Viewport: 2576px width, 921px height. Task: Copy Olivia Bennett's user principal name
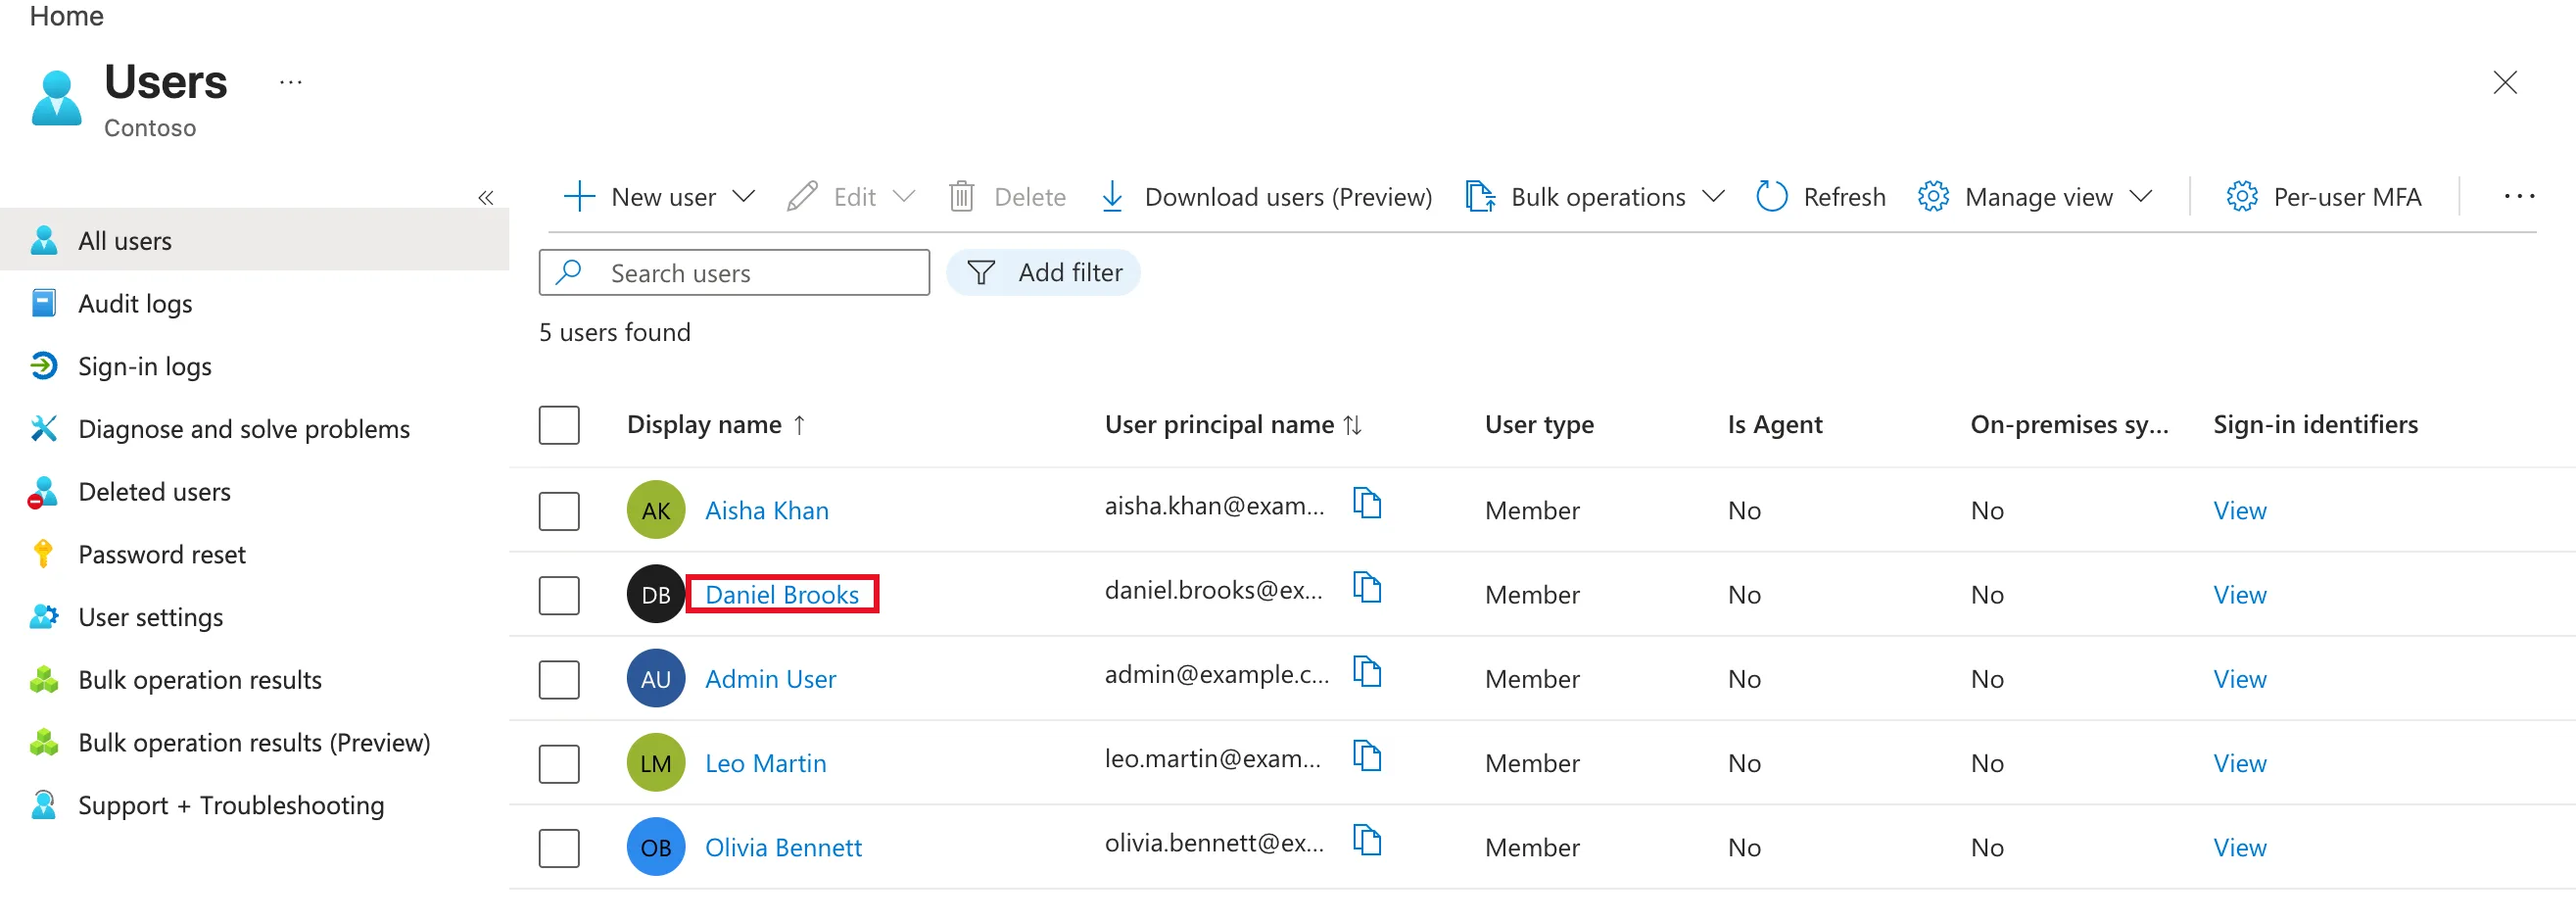pos(1366,839)
